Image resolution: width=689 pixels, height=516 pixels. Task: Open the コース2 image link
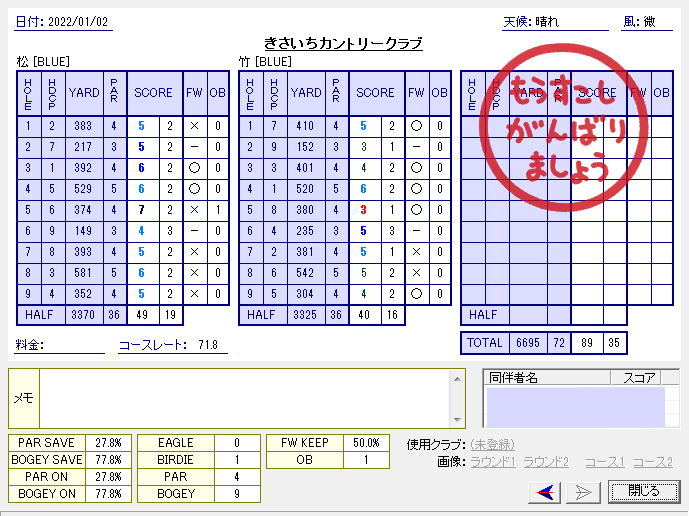(x=652, y=462)
